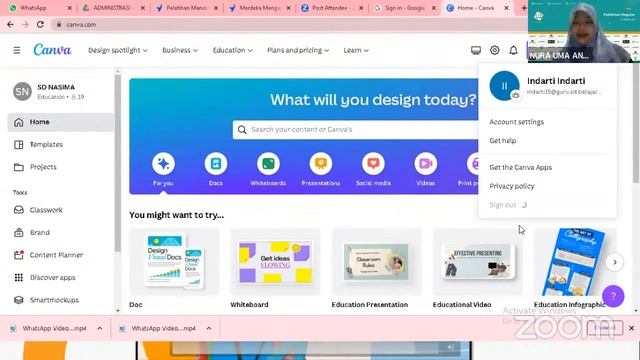Click the search magnifier icon
Screen dimensions: 640x360
coord(242,130)
